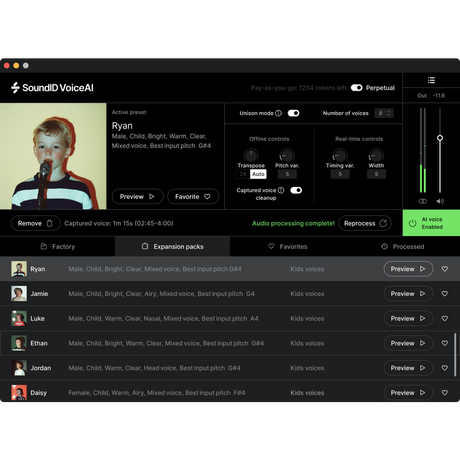Viewport: 460px width, 460px height.
Task: Click the Timing var. knob
Action: pos(340,155)
